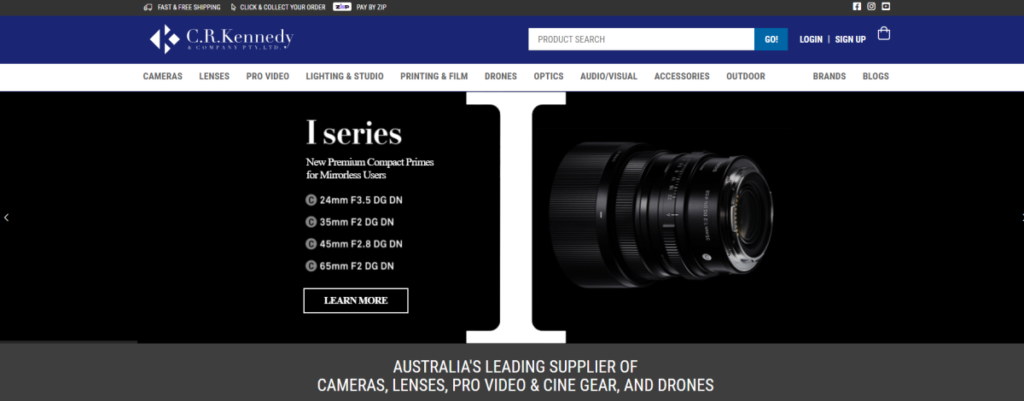Image resolution: width=1024 pixels, height=401 pixels.
Task: Open the Instagram social icon
Action: click(x=871, y=7)
